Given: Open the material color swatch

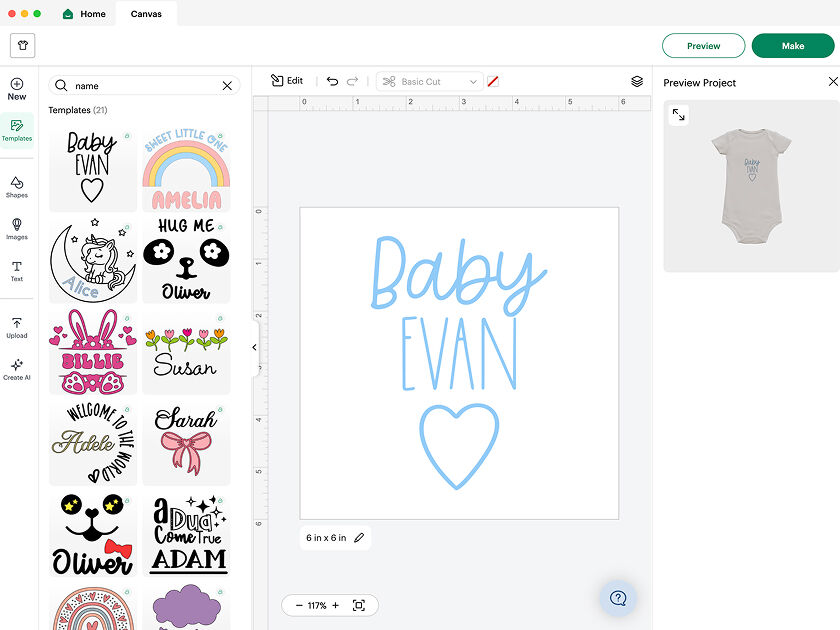Looking at the screenshot, I should [x=493, y=81].
